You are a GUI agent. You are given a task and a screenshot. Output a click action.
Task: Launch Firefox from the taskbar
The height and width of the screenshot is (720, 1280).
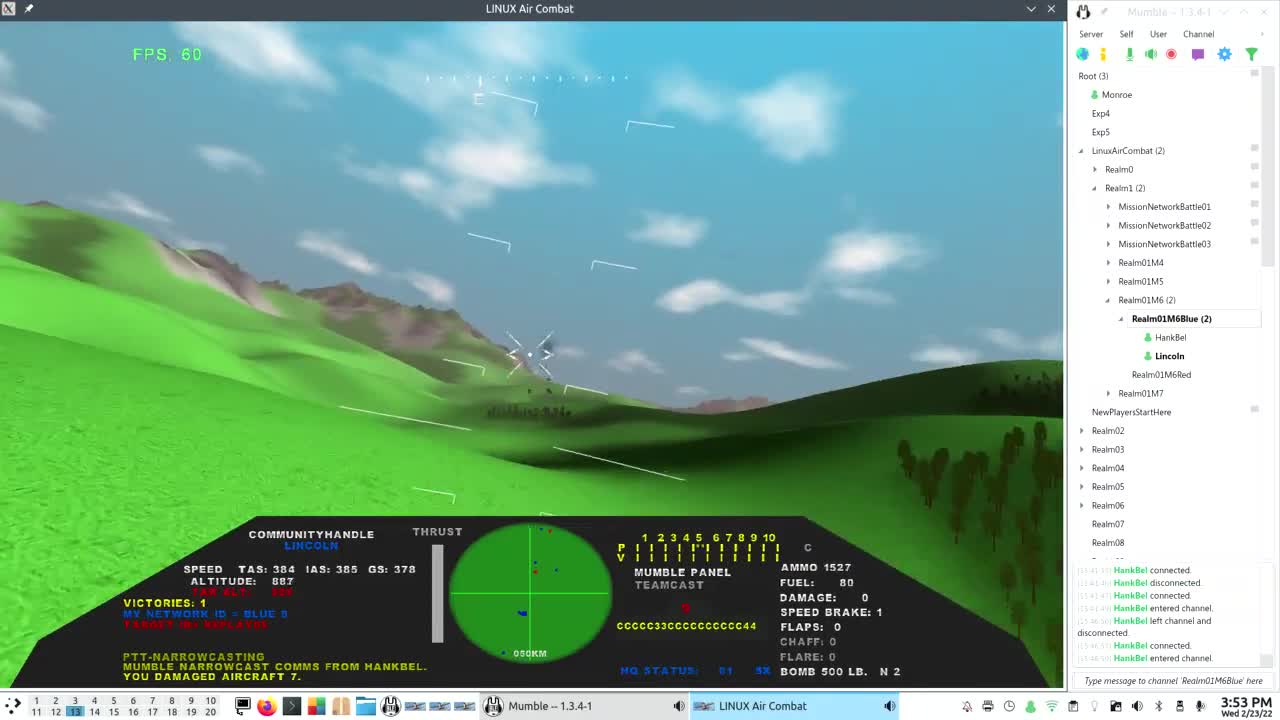click(x=265, y=706)
